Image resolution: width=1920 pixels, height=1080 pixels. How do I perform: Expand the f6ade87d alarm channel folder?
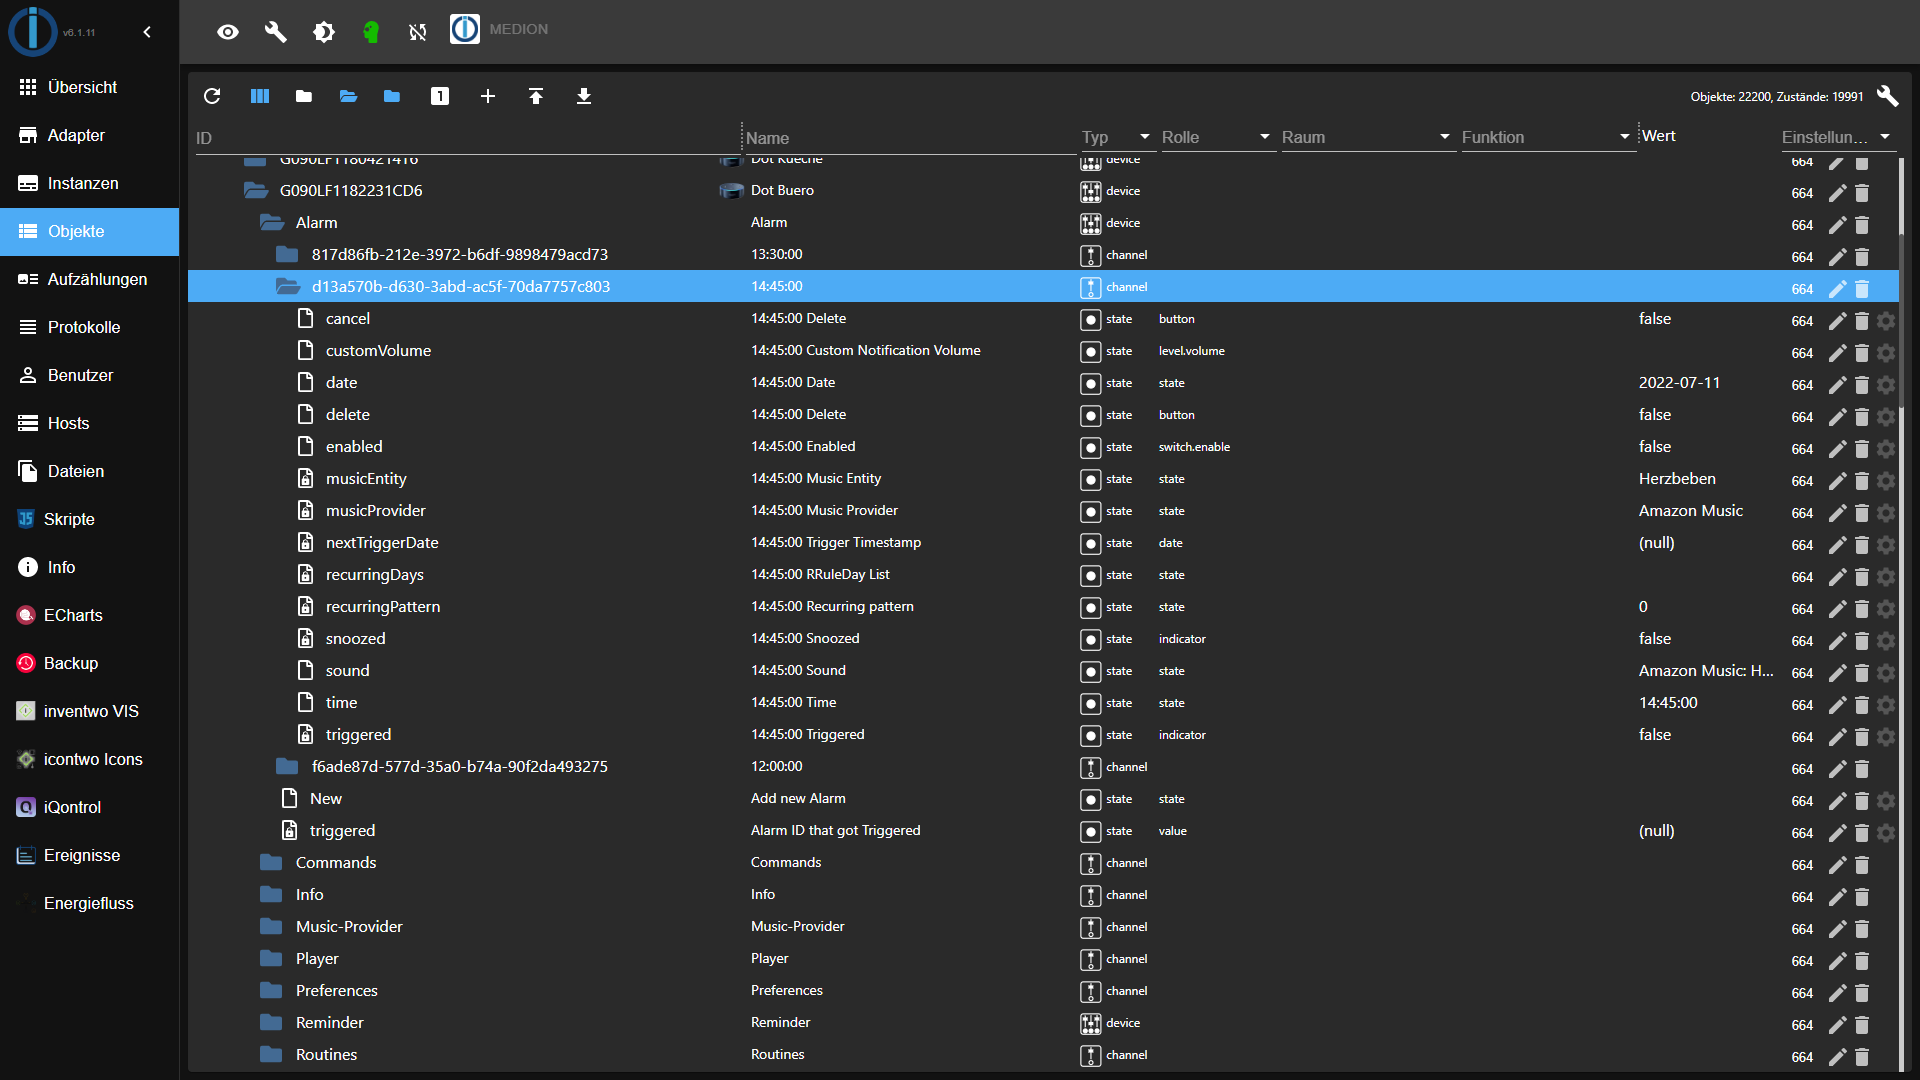pyautogui.click(x=288, y=766)
